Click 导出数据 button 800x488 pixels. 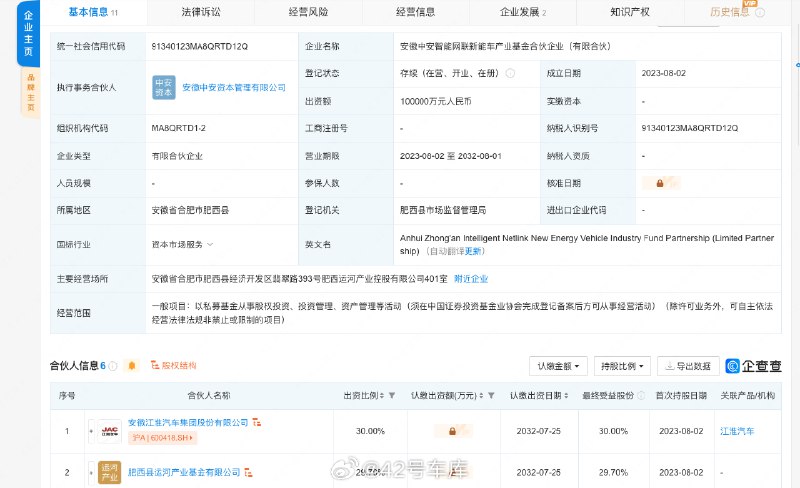pos(688,366)
